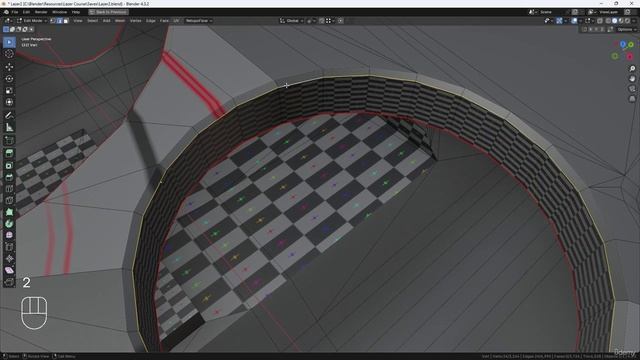Viewport: 640px width, 360px height.
Task: Toggle viewport gizmos display
Action: click(x=559, y=20)
